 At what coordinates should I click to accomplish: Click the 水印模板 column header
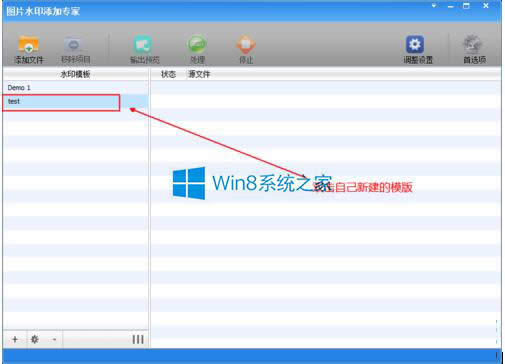[x=76, y=74]
